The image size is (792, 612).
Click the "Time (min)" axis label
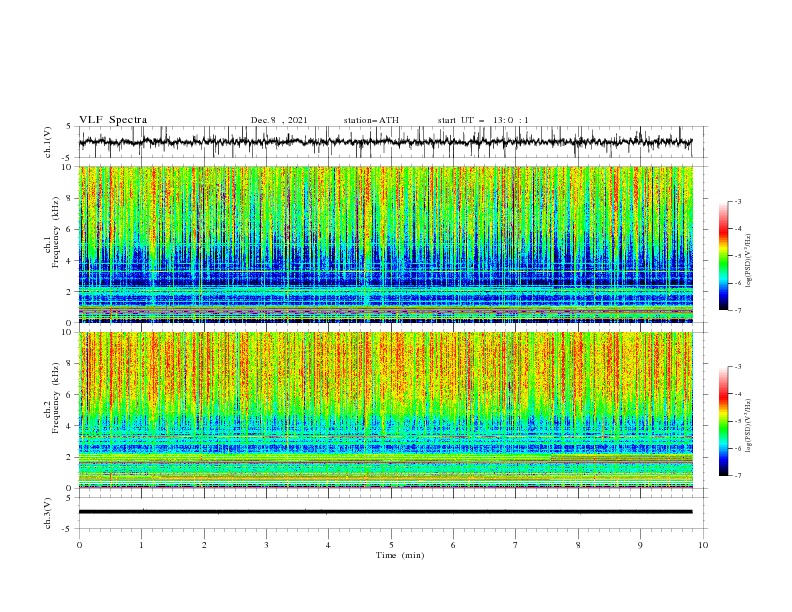[x=400, y=555]
